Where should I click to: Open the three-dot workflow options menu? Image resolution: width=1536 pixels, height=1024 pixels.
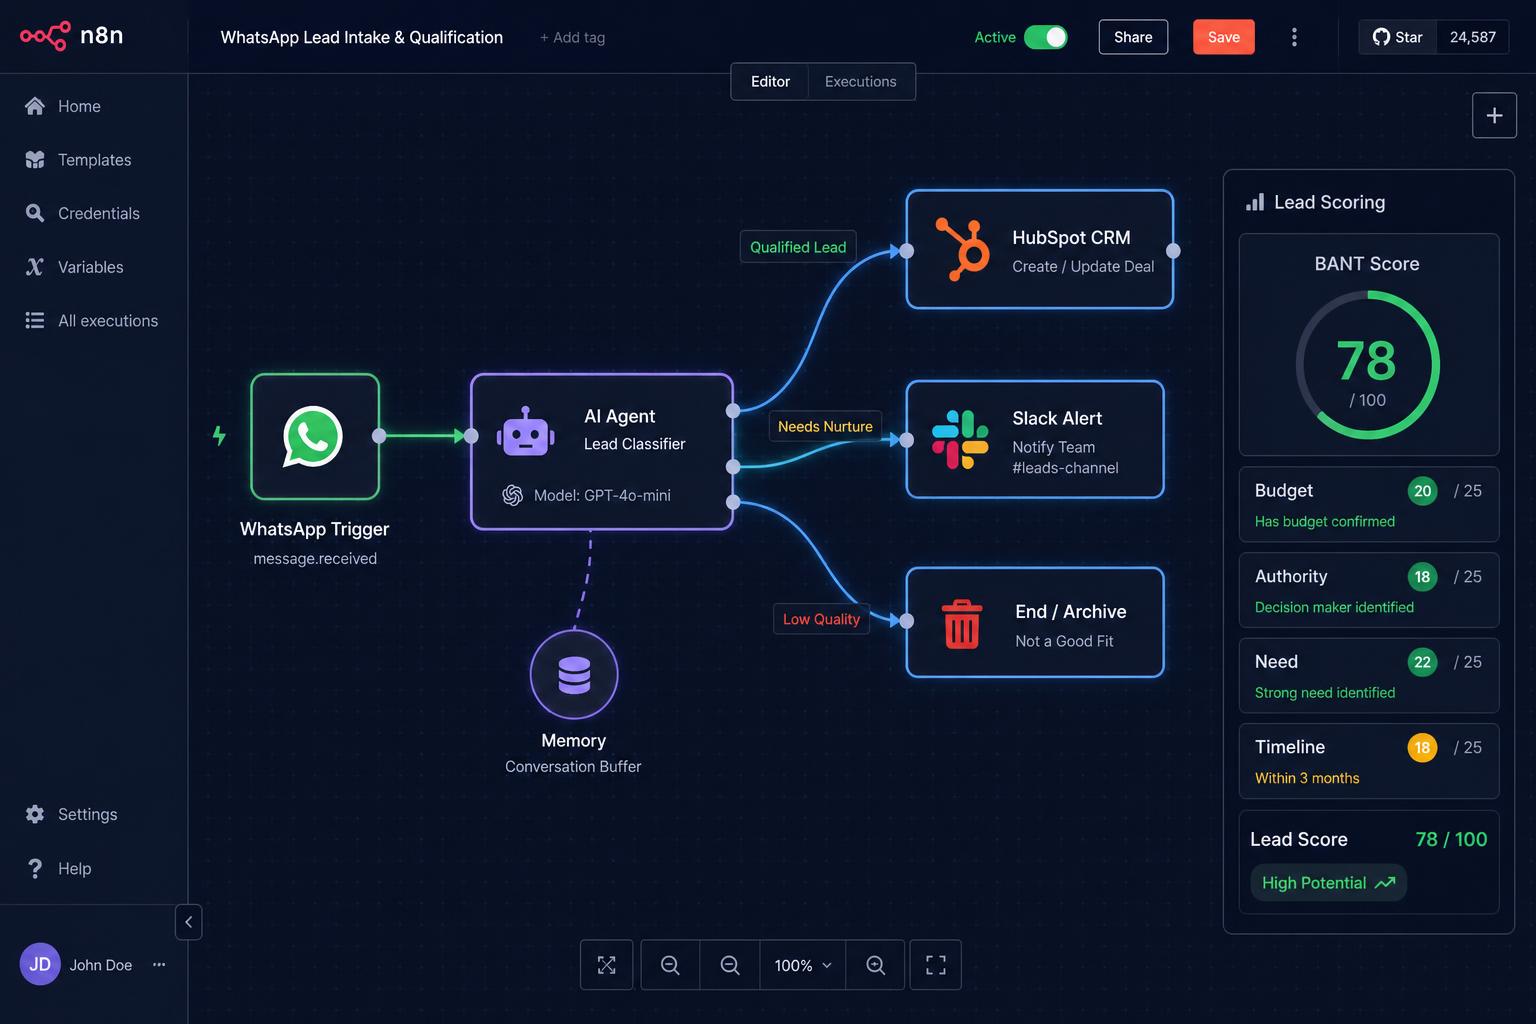(1294, 37)
